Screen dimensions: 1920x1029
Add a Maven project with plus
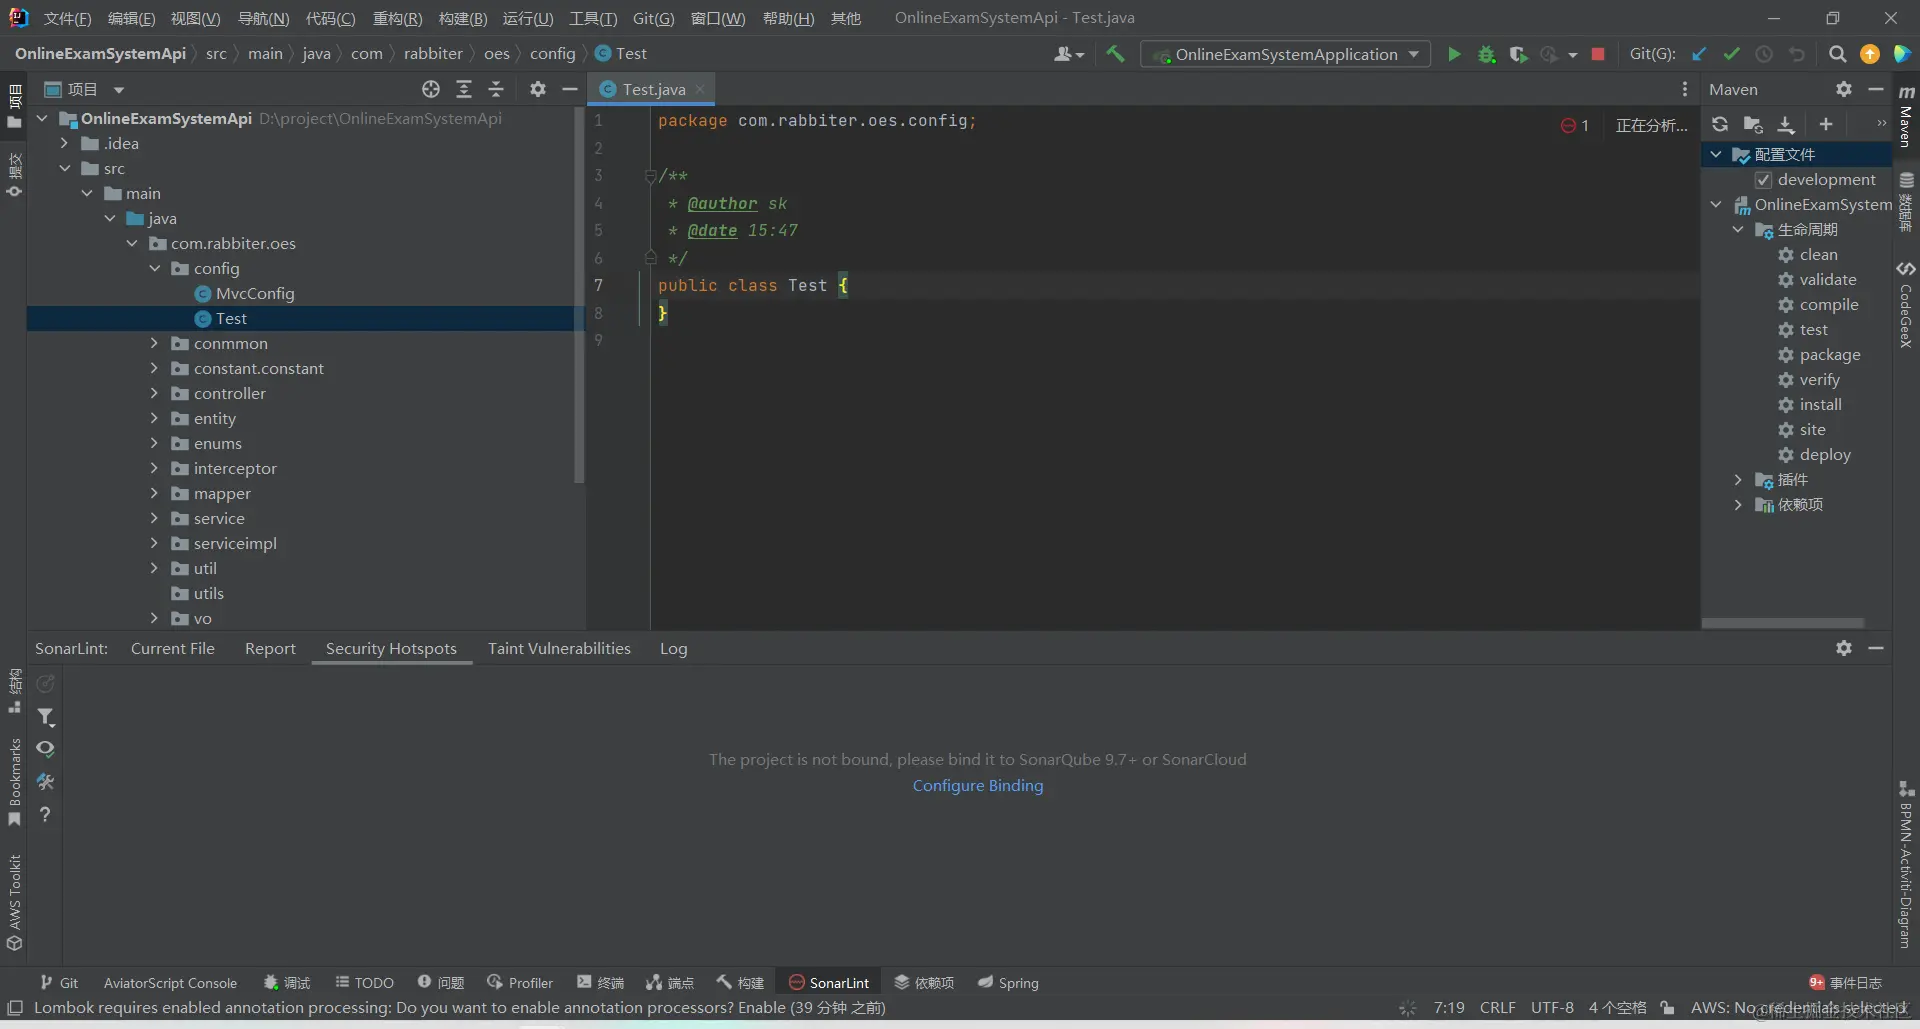tap(1826, 124)
